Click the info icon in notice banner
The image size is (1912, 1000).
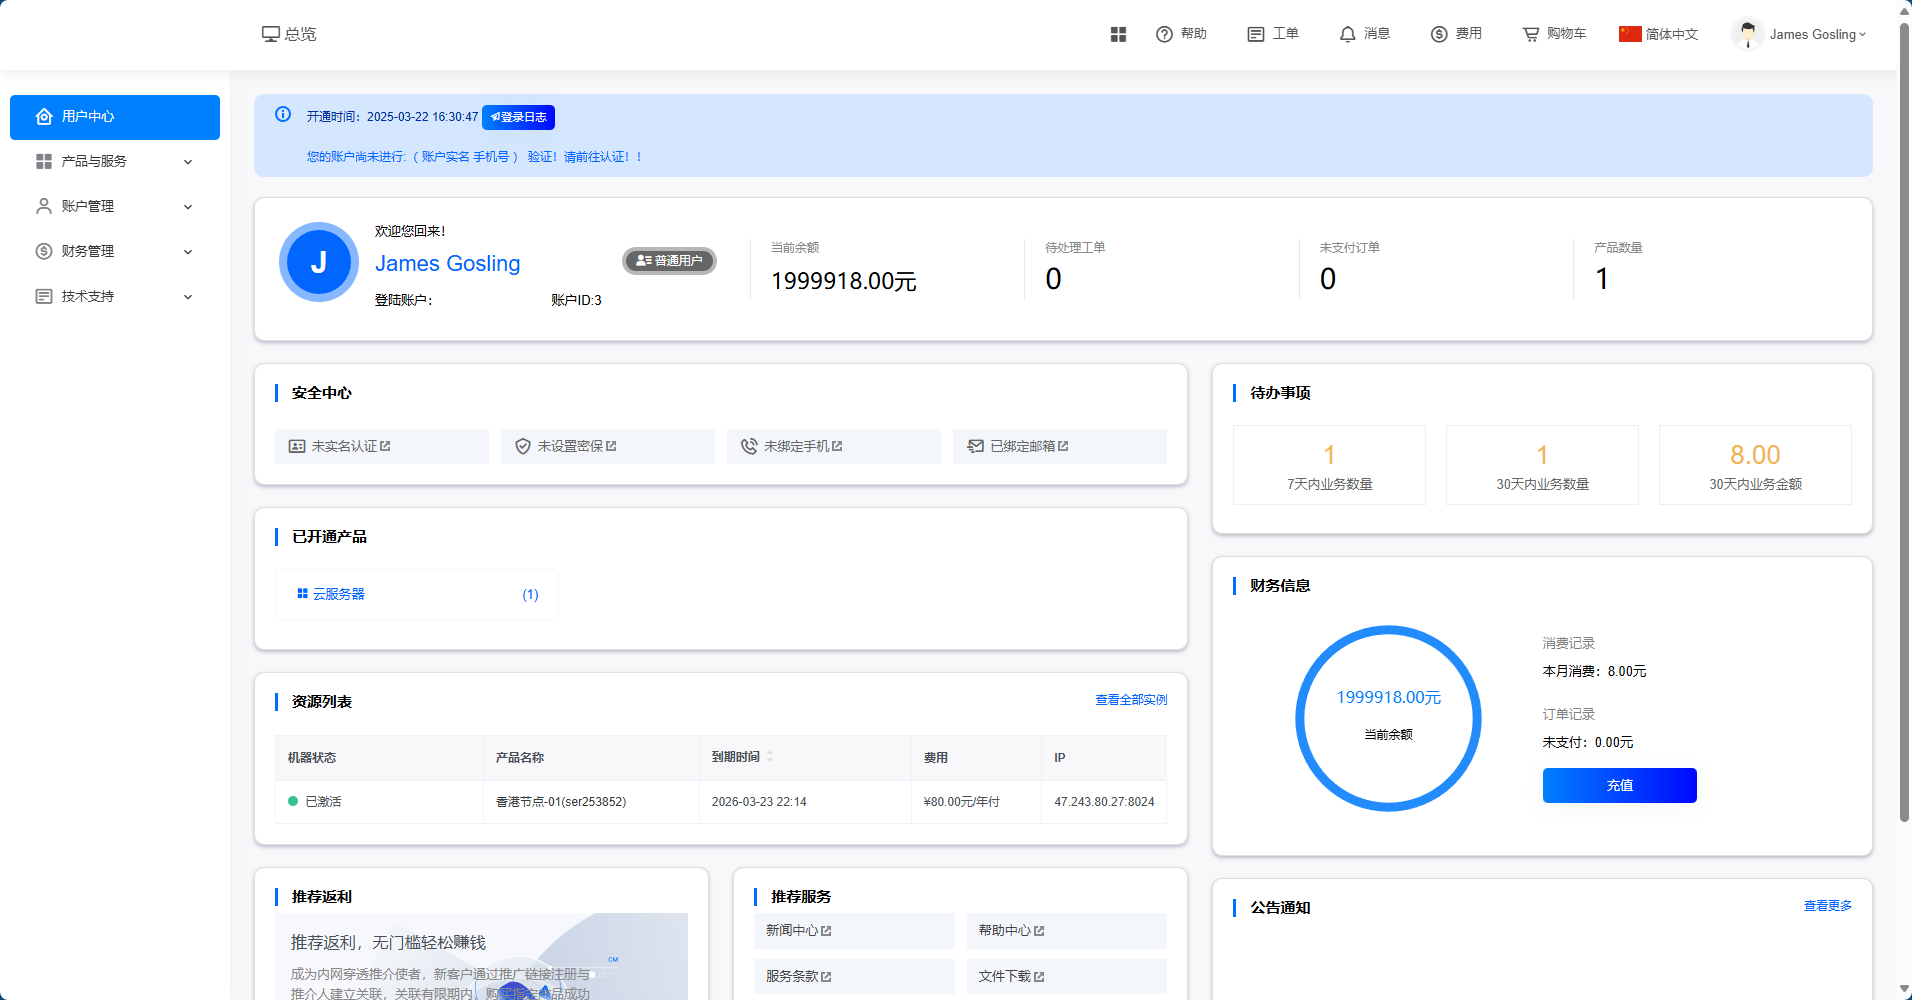pos(283,114)
